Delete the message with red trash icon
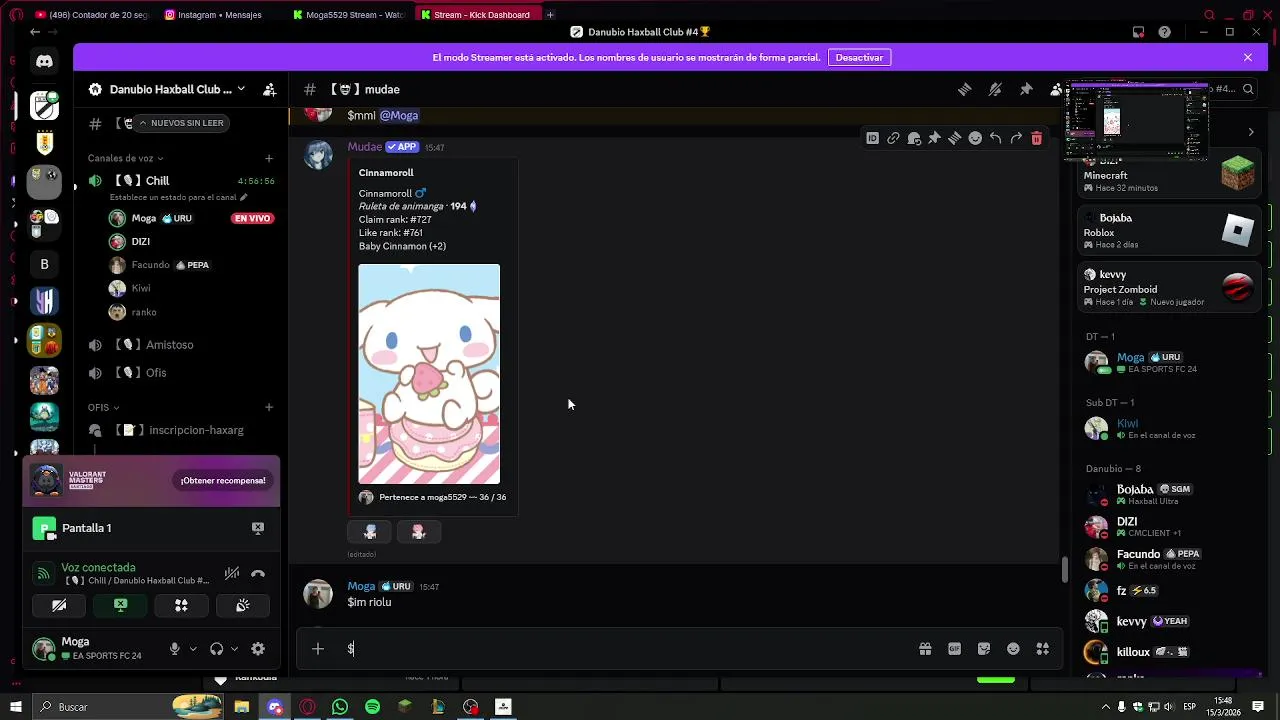Screen dimensions: 1280x720 click(1036, 139)
